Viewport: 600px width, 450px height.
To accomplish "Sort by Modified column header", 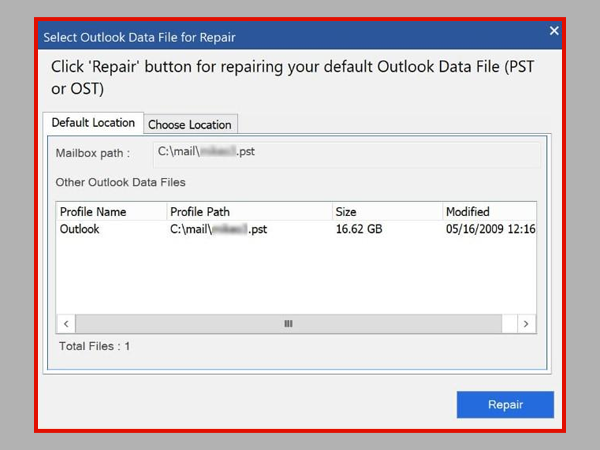I will point(489,211).
